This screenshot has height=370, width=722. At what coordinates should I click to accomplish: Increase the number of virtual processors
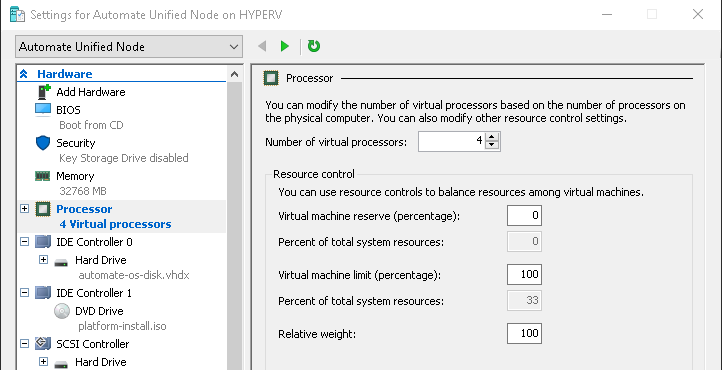coord(492,137)
